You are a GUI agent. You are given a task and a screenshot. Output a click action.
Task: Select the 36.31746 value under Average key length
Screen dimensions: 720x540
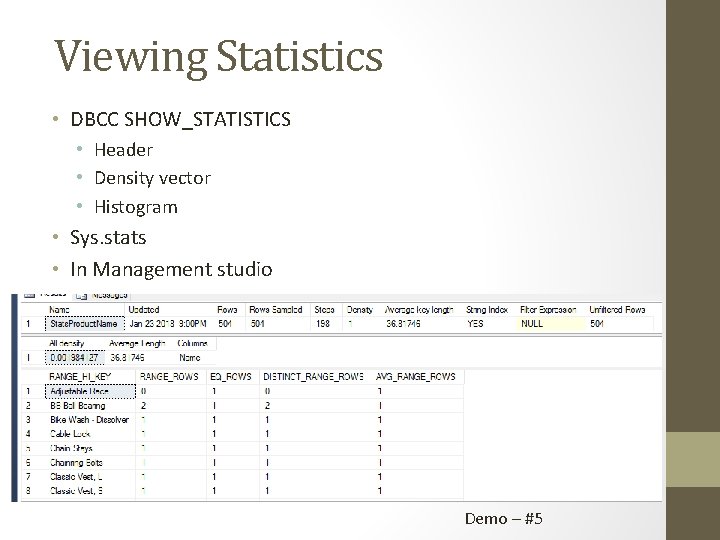pyautogui.click(x=403, y=324)
